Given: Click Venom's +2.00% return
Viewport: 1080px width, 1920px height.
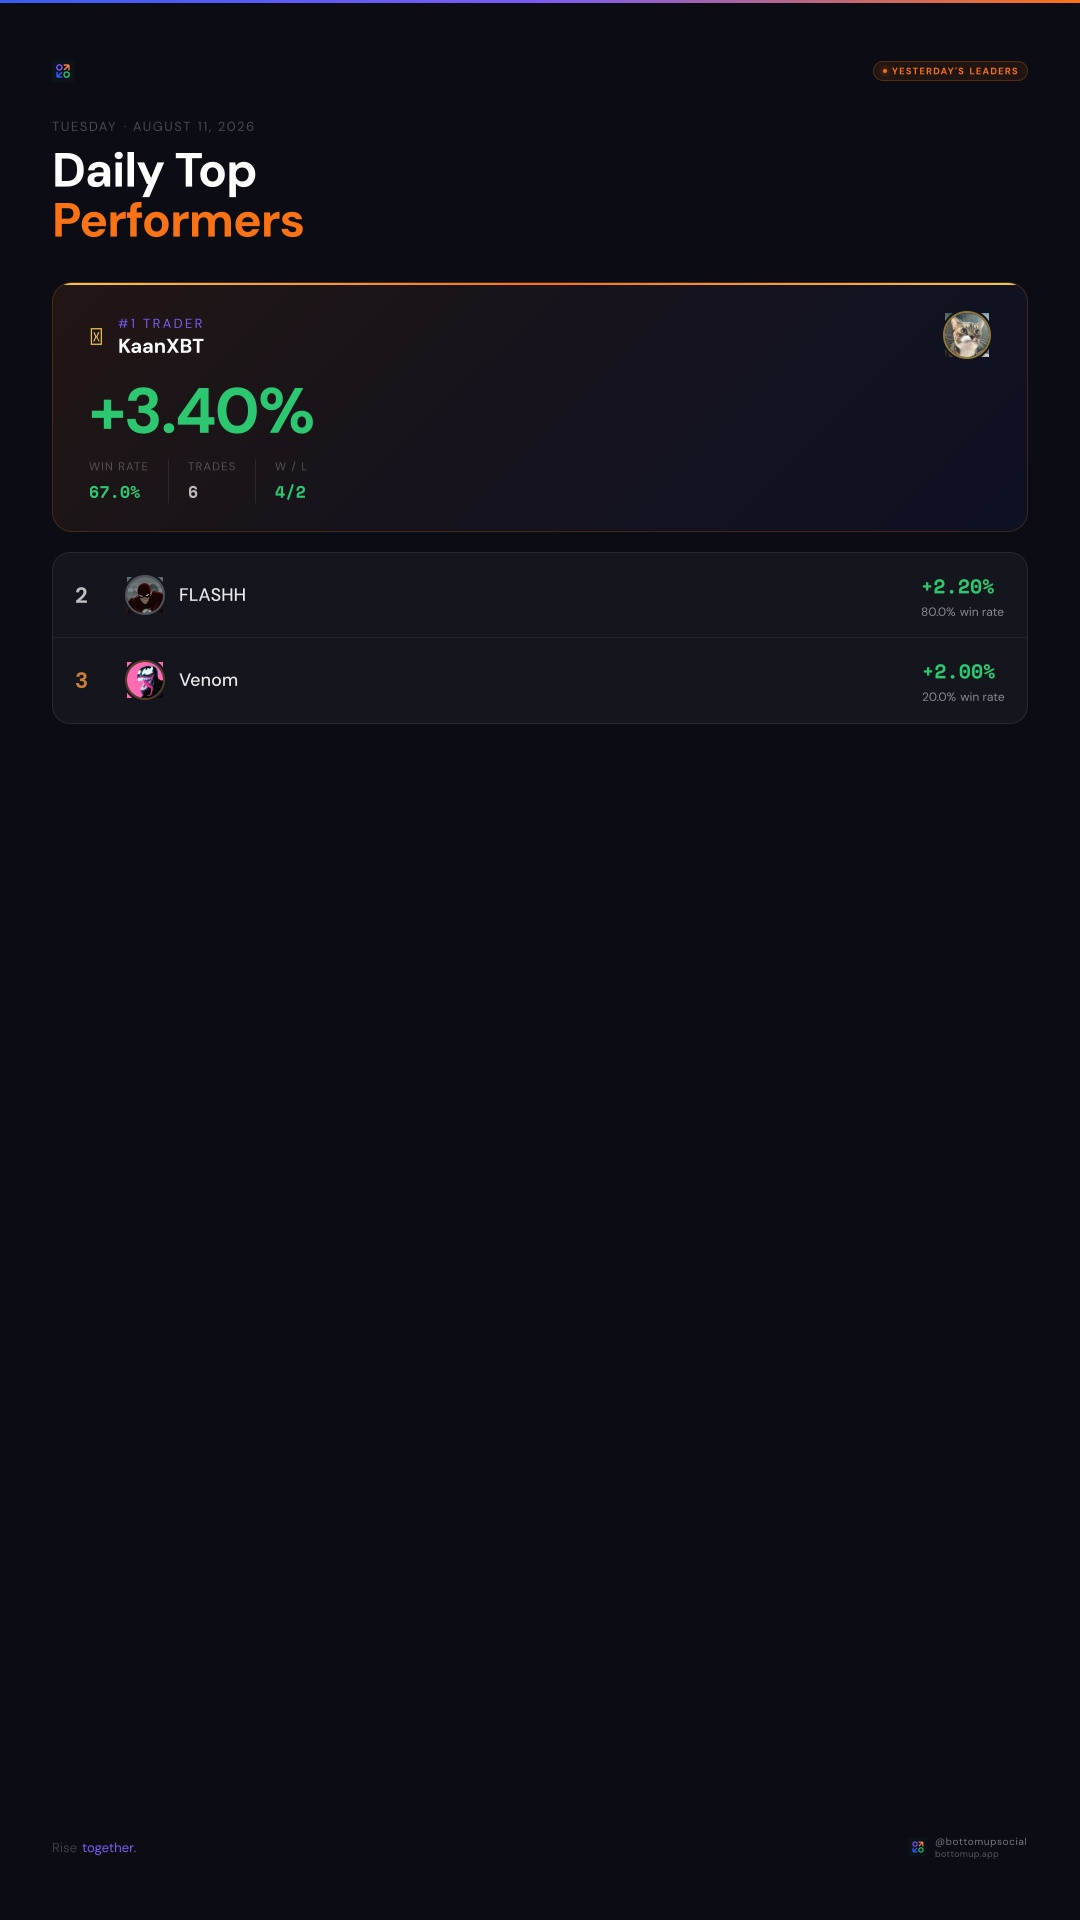Looking at the screenshot, I should (x=959, y=672).
